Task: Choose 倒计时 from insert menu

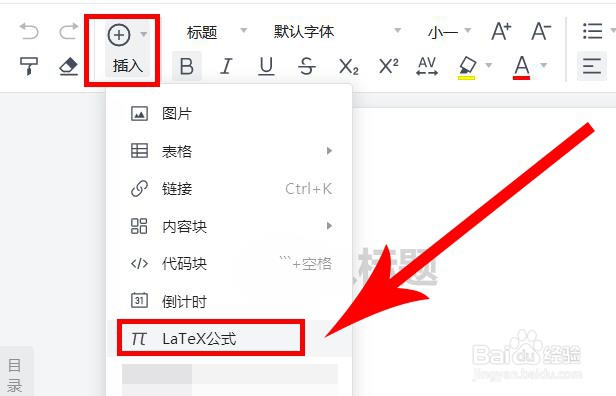Action: (229, 301)
